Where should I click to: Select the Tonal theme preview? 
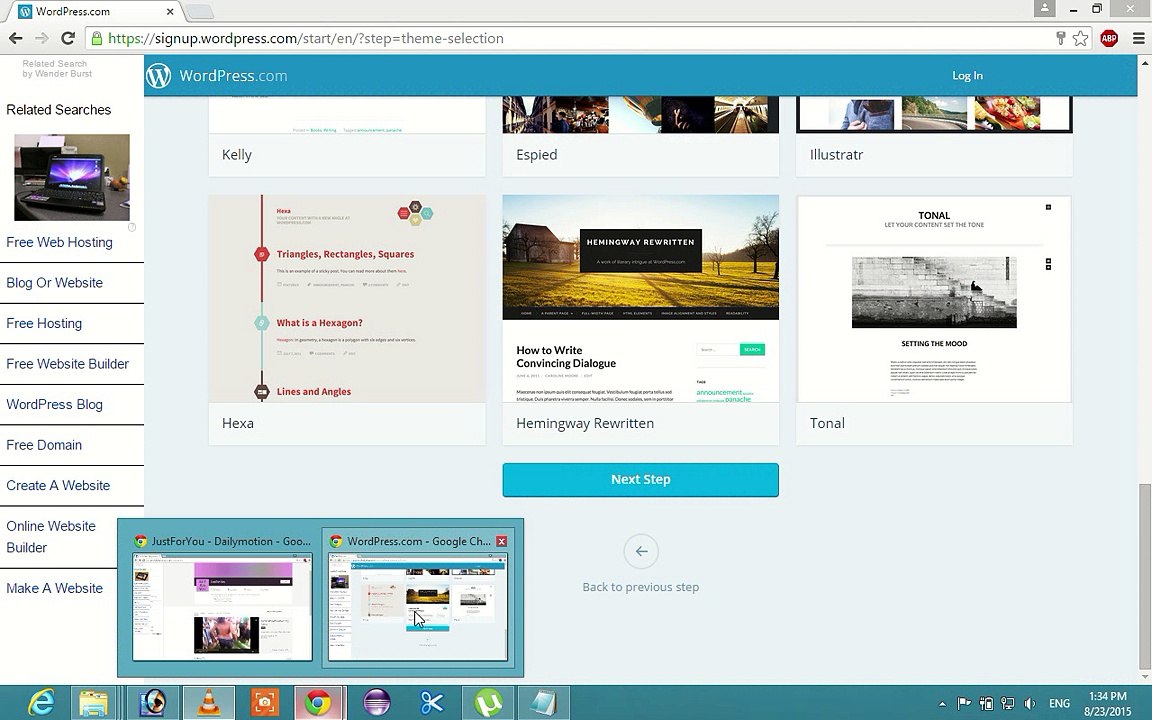tap(934, 298)
